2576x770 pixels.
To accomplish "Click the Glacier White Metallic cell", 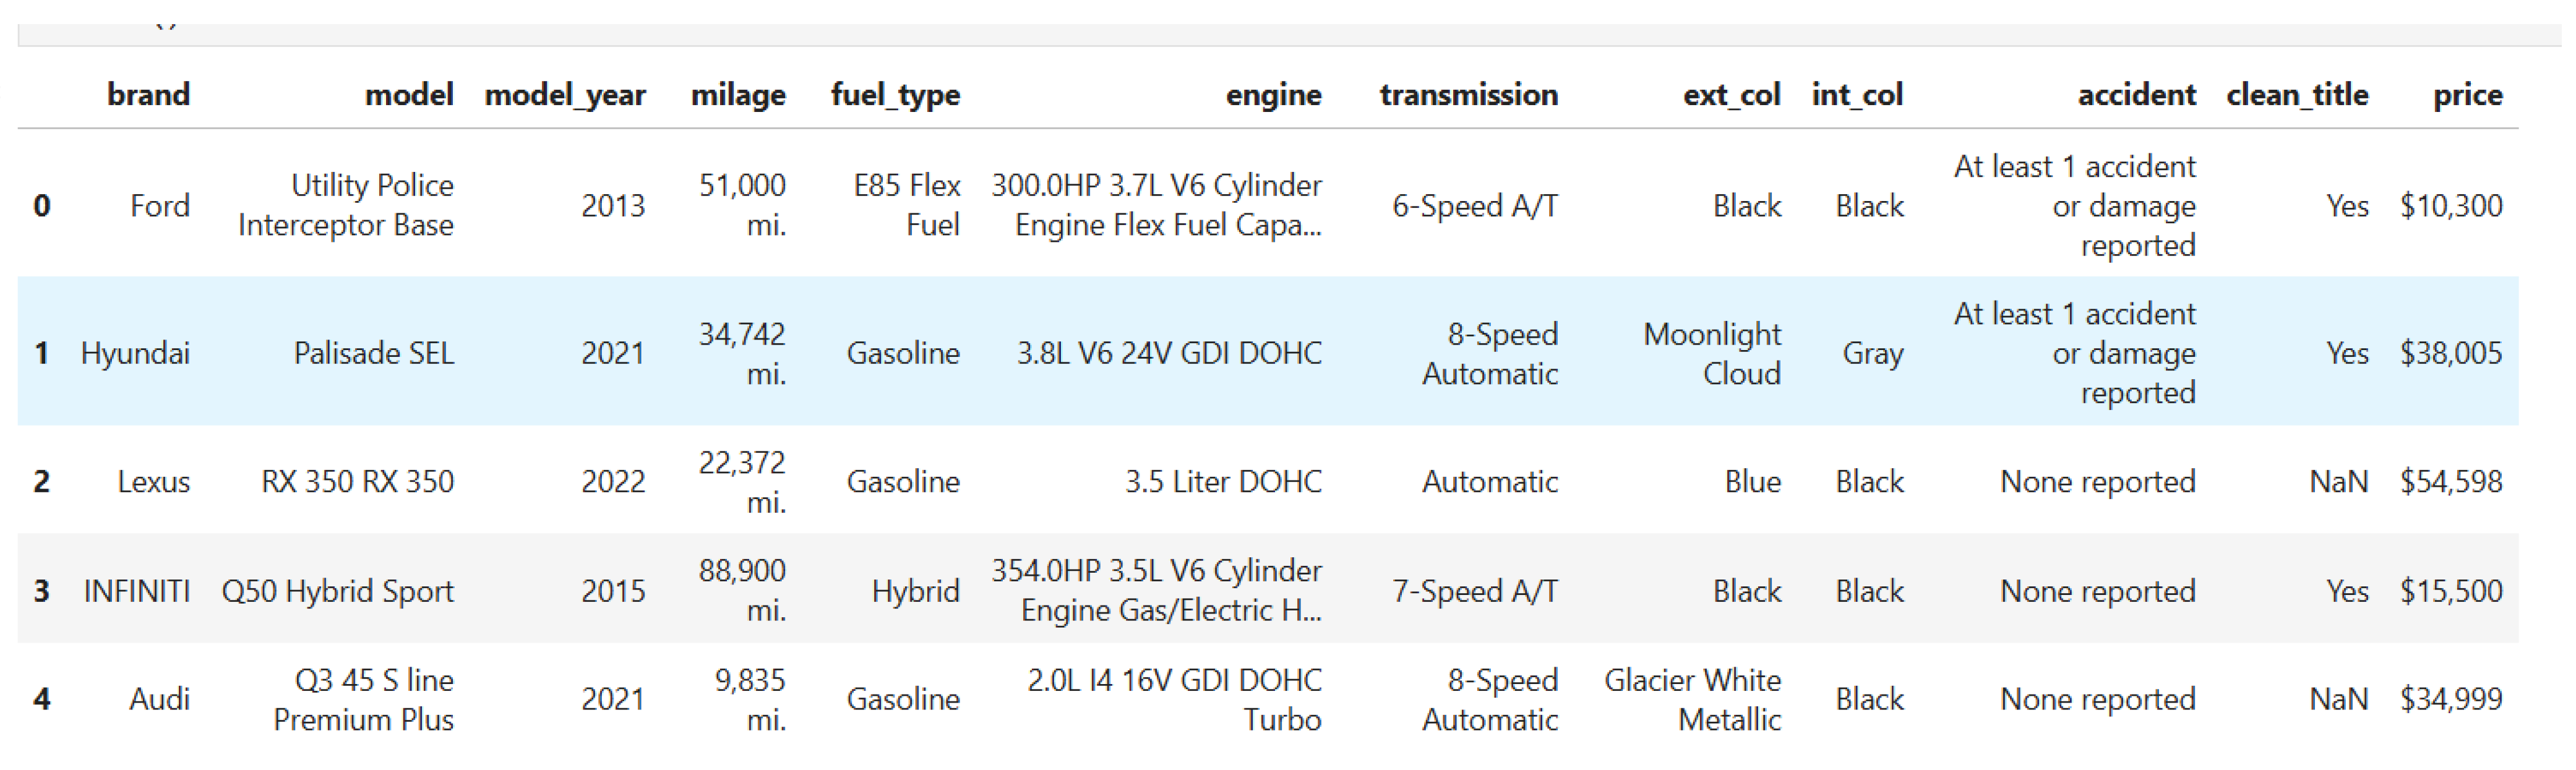I will point(1692,699).
